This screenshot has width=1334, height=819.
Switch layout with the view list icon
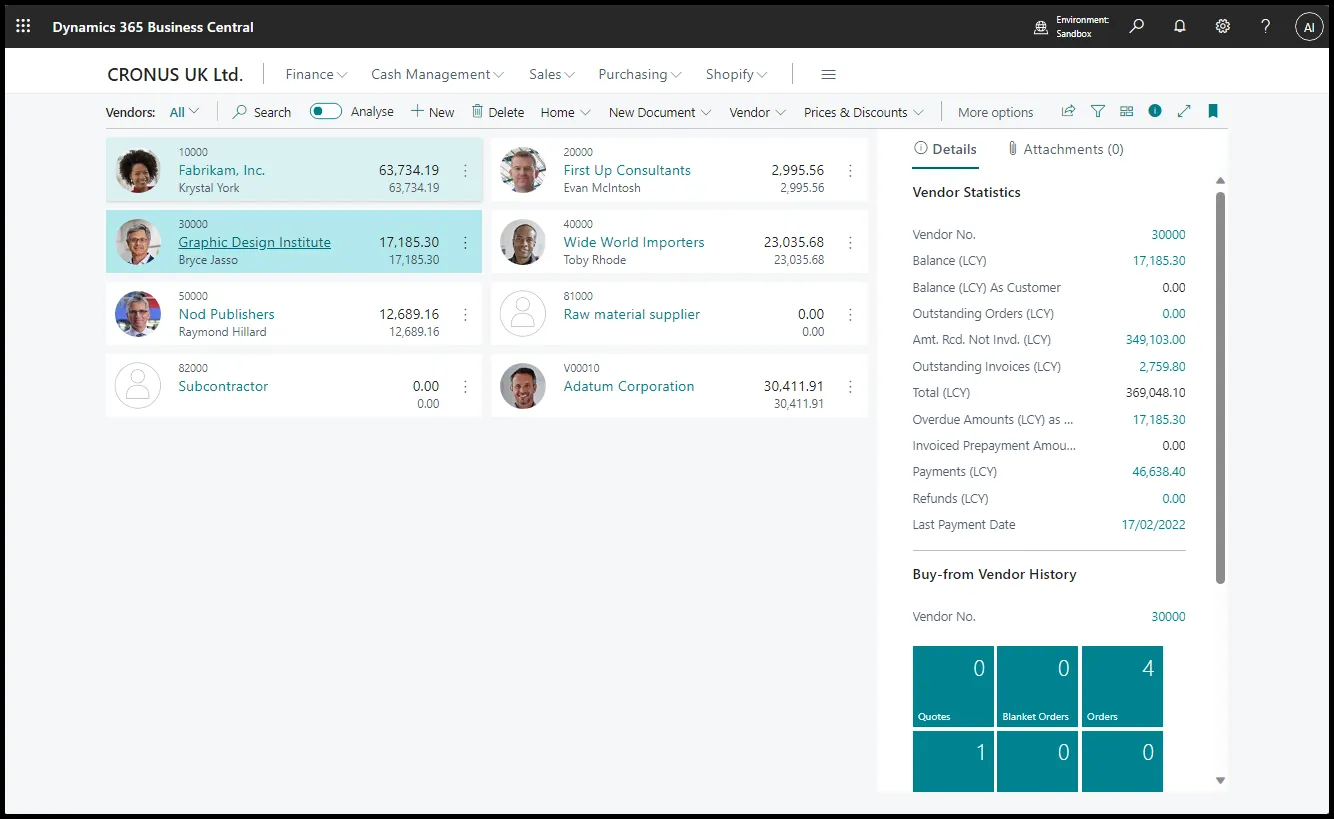pos(1127,111)
